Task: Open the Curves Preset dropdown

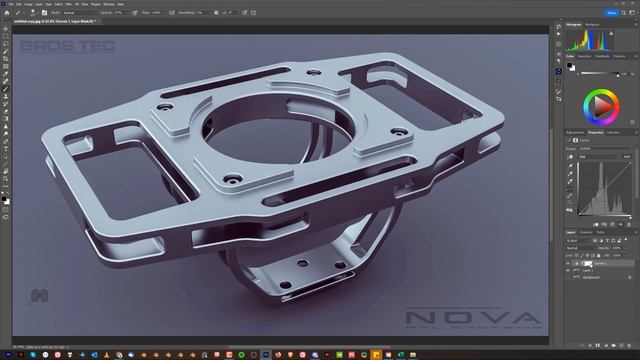Action: point(605,148)
